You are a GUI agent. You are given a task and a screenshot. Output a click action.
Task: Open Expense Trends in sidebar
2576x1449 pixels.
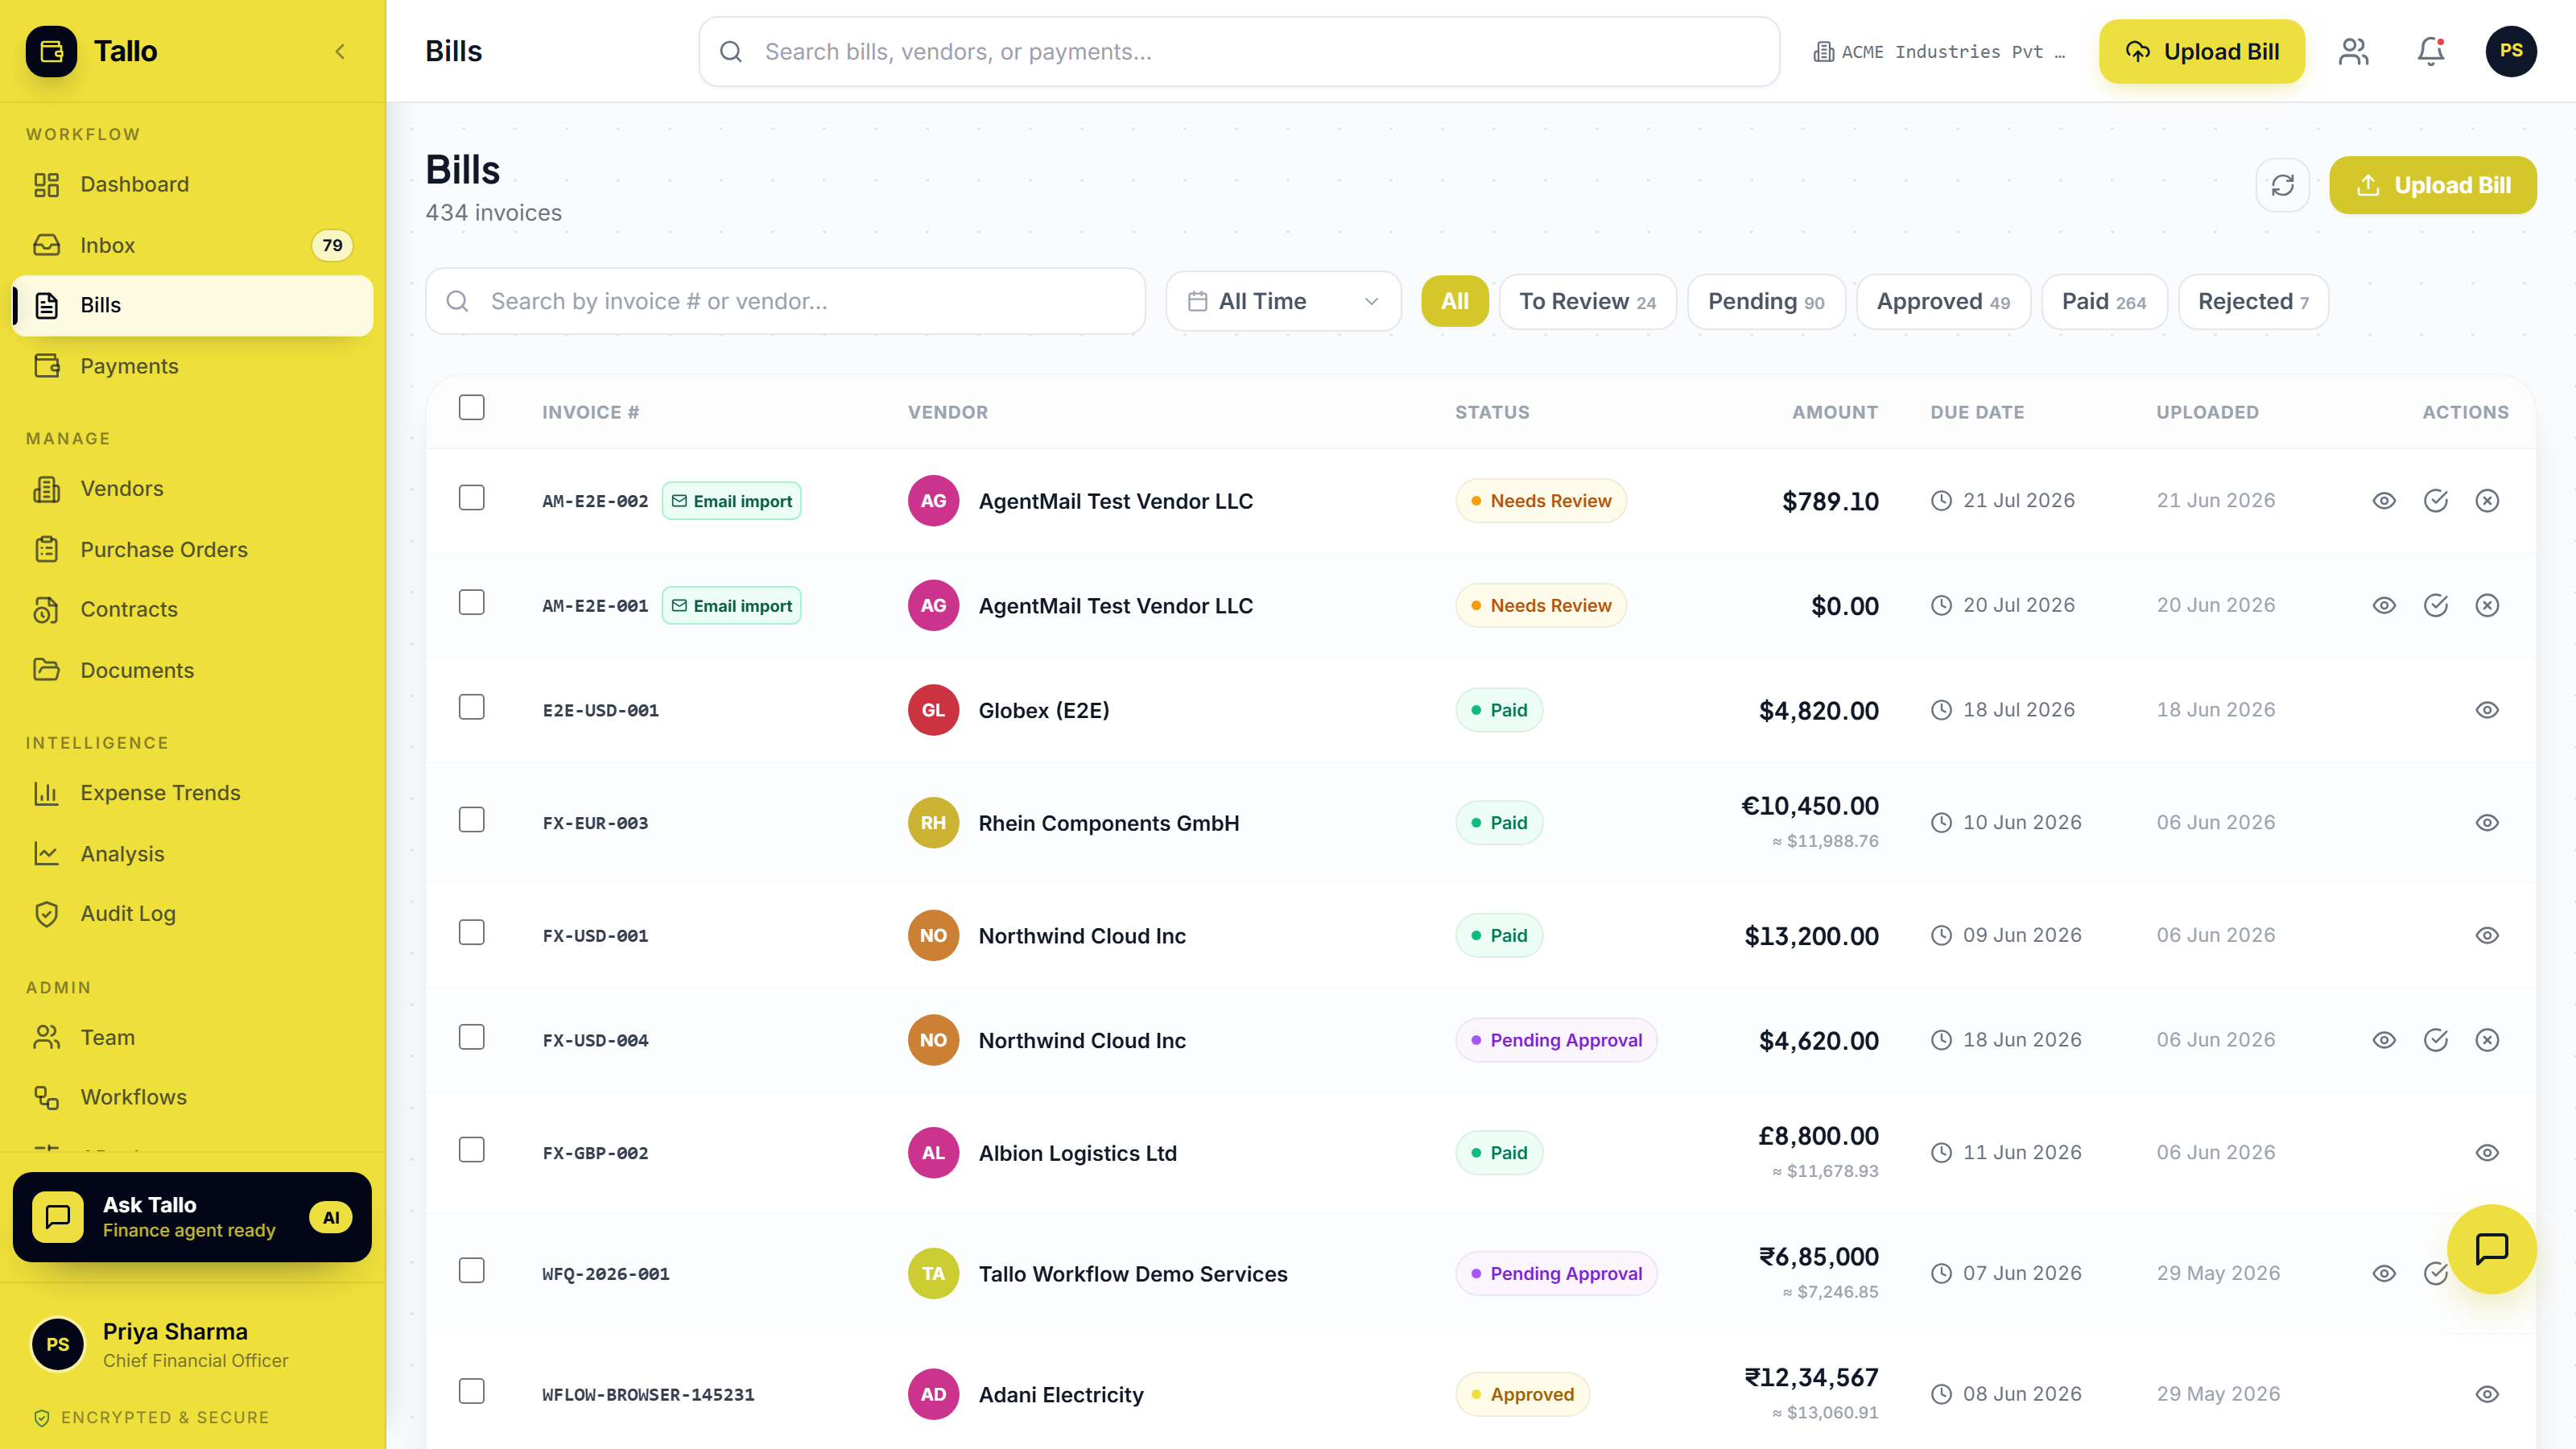192,793
